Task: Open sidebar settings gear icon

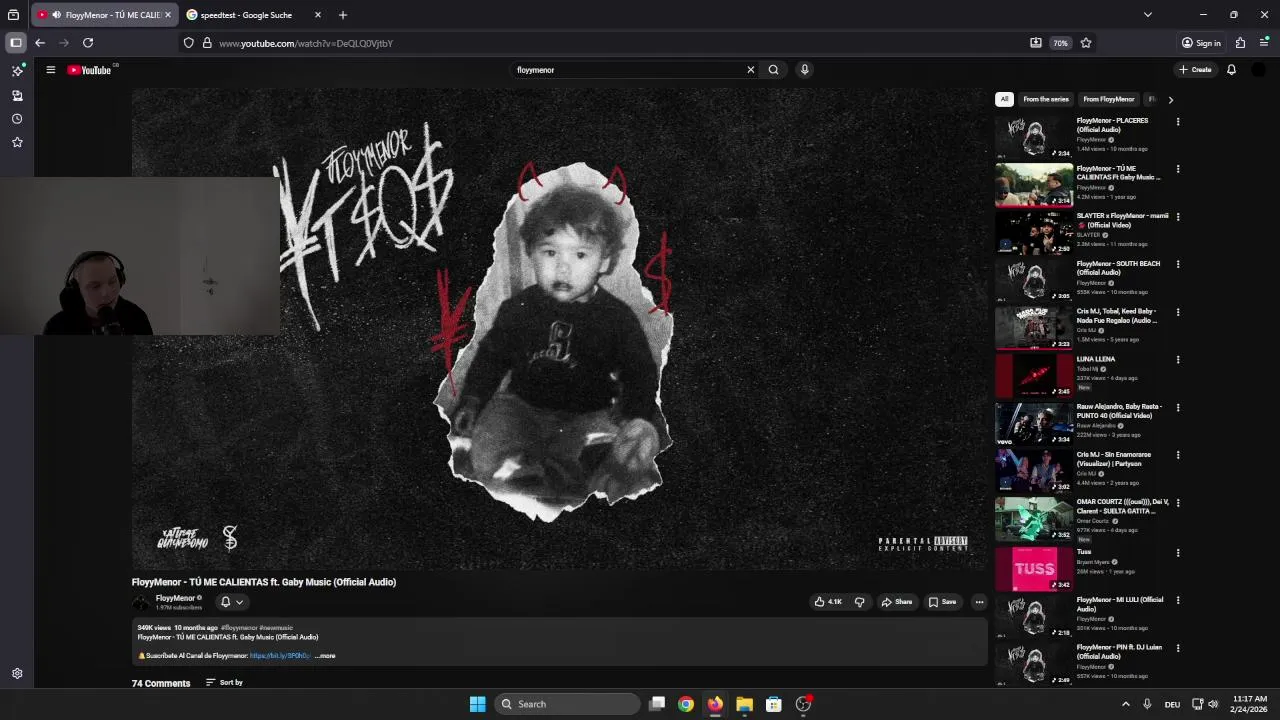Action: tap(17, 674)
